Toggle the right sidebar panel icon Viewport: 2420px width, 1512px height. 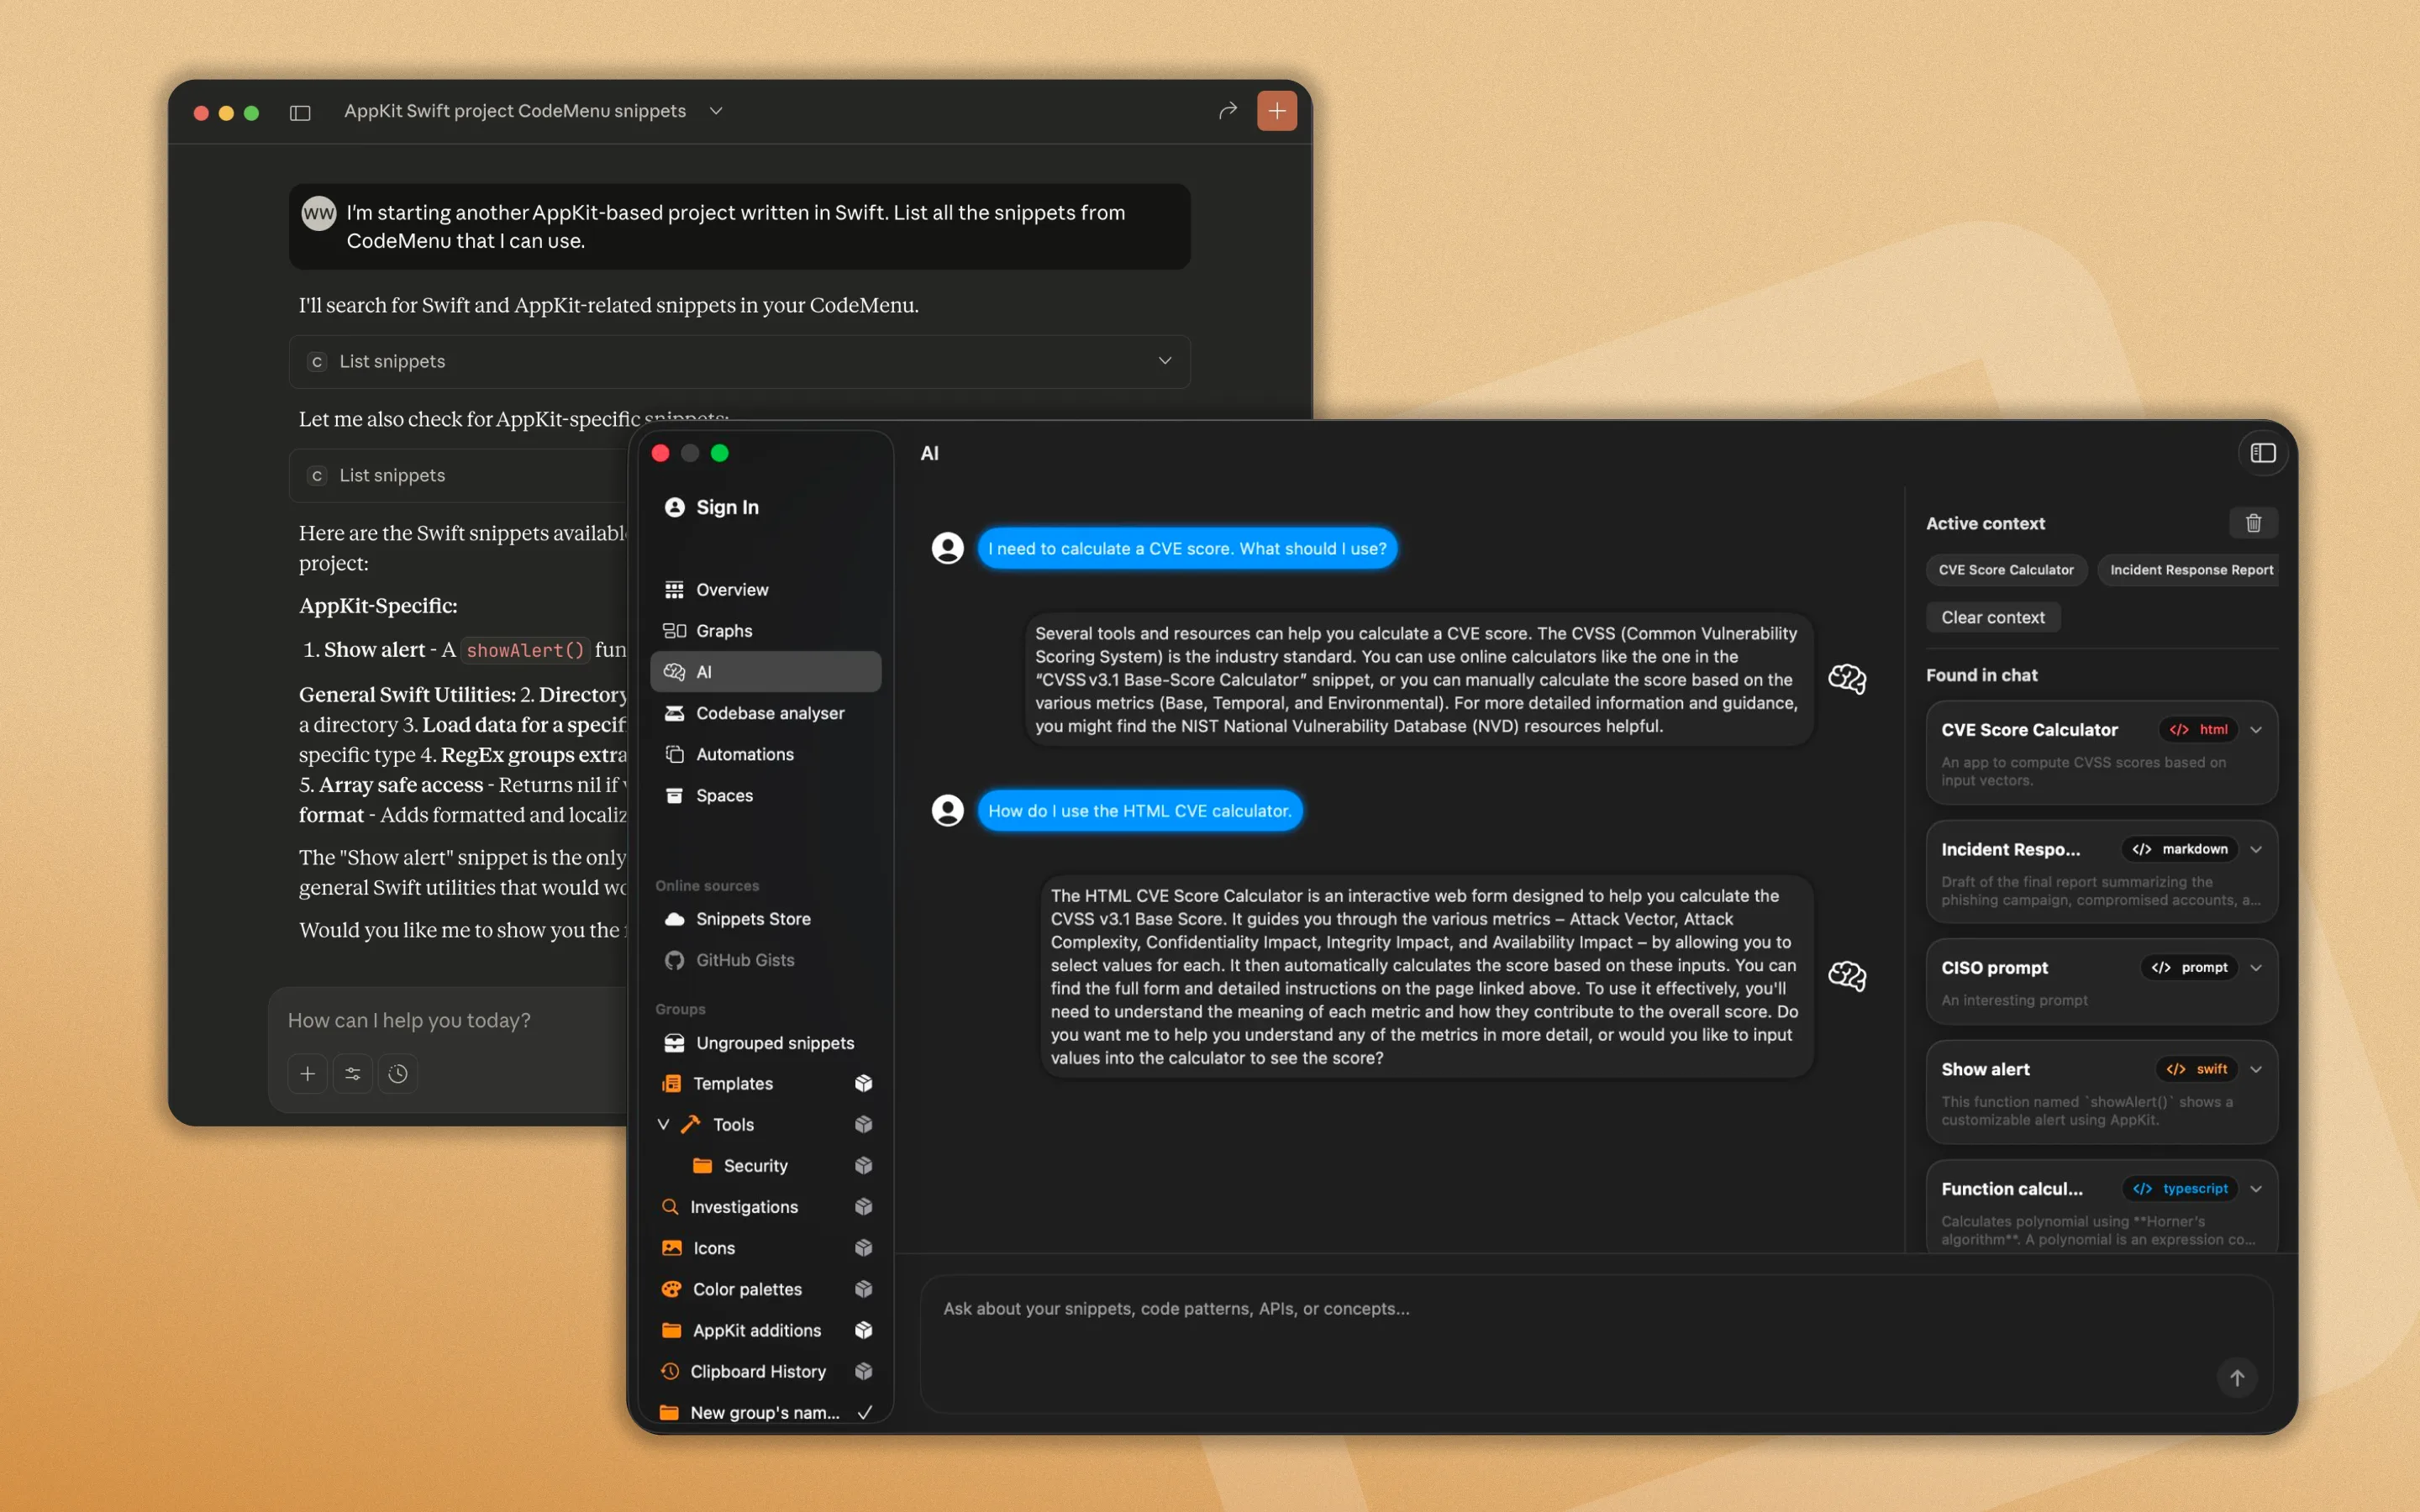pos(2263,453)
